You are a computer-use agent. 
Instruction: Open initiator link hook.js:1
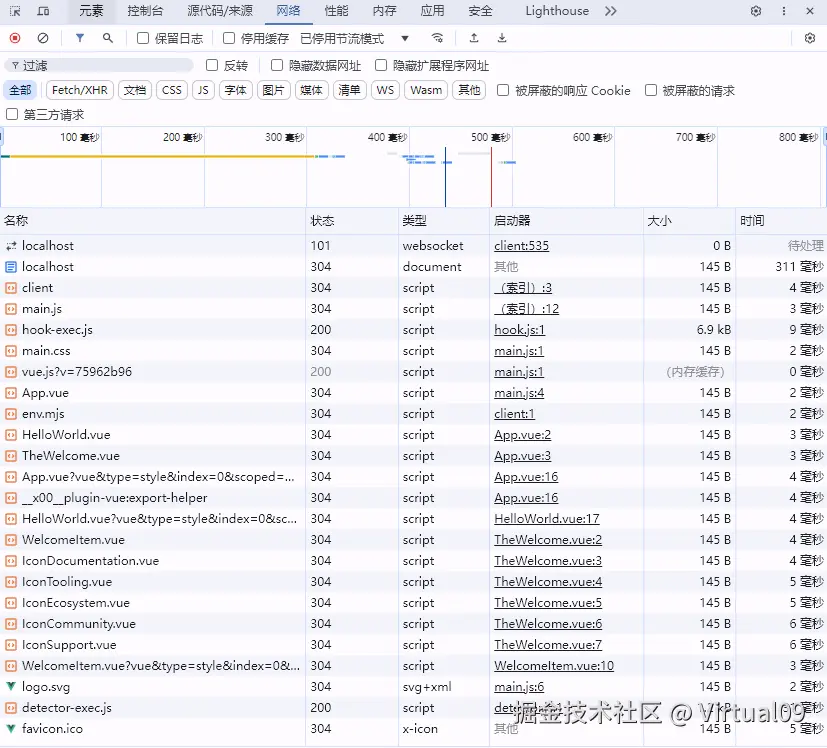(x=519, y=330)
